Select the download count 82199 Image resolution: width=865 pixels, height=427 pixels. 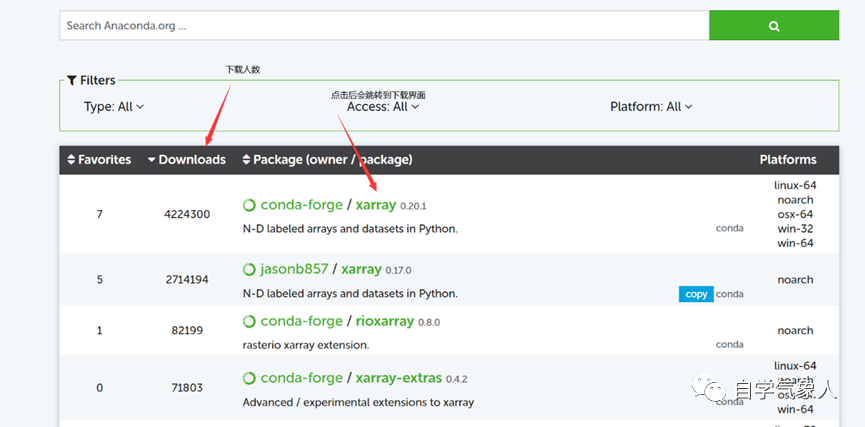pyautogui.click(x=187, y=330)
